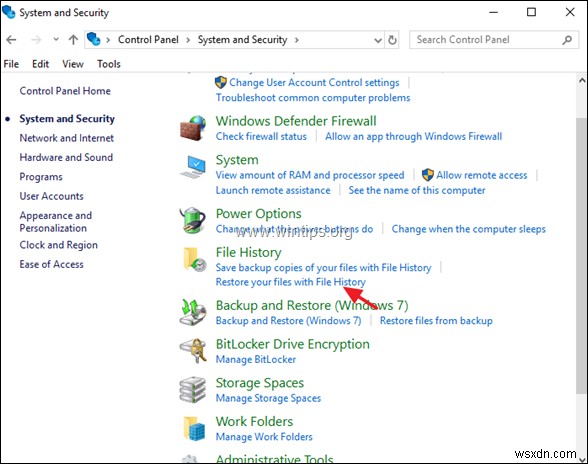Click Change when the computer sleeps
The image size is (588, 464).
[468, 229]
